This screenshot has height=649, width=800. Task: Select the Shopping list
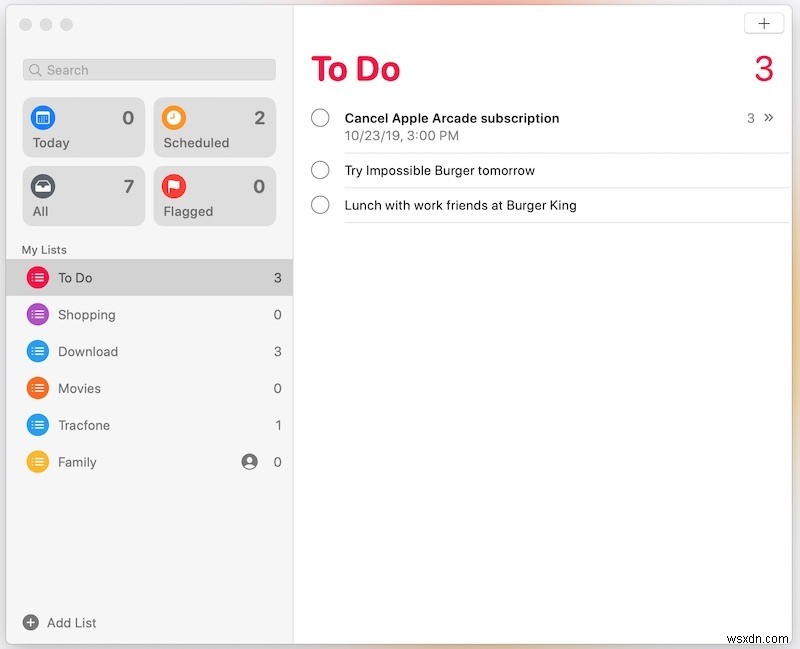[x=149, y=314]
